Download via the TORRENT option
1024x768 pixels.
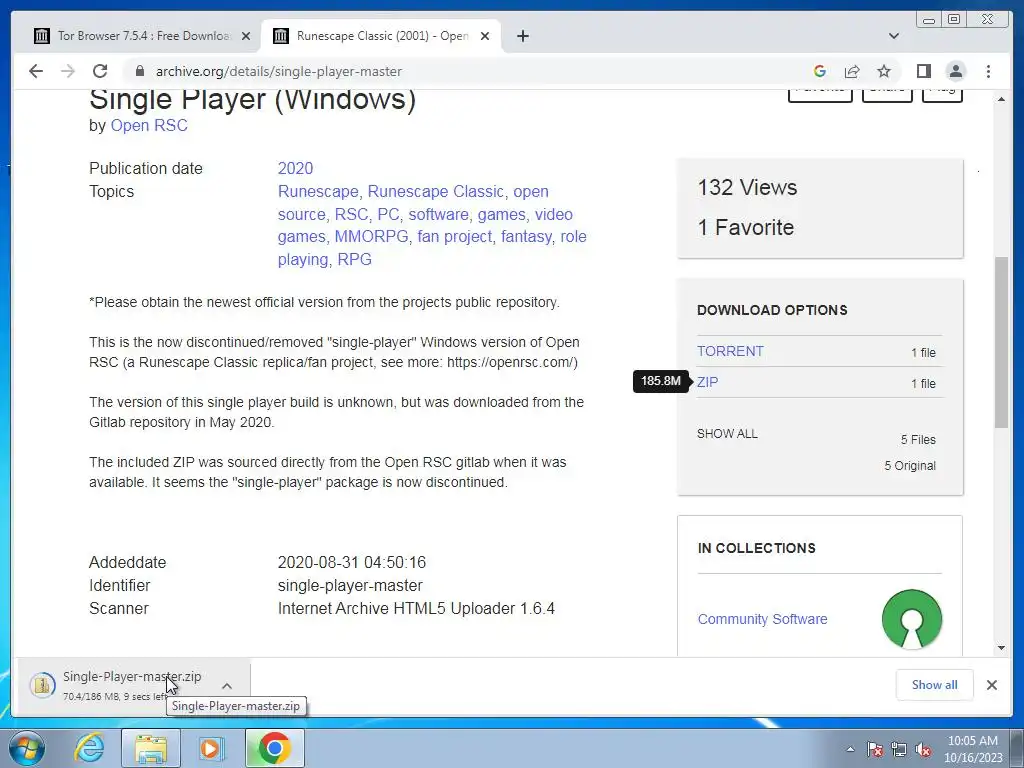[x=729, y=351]
